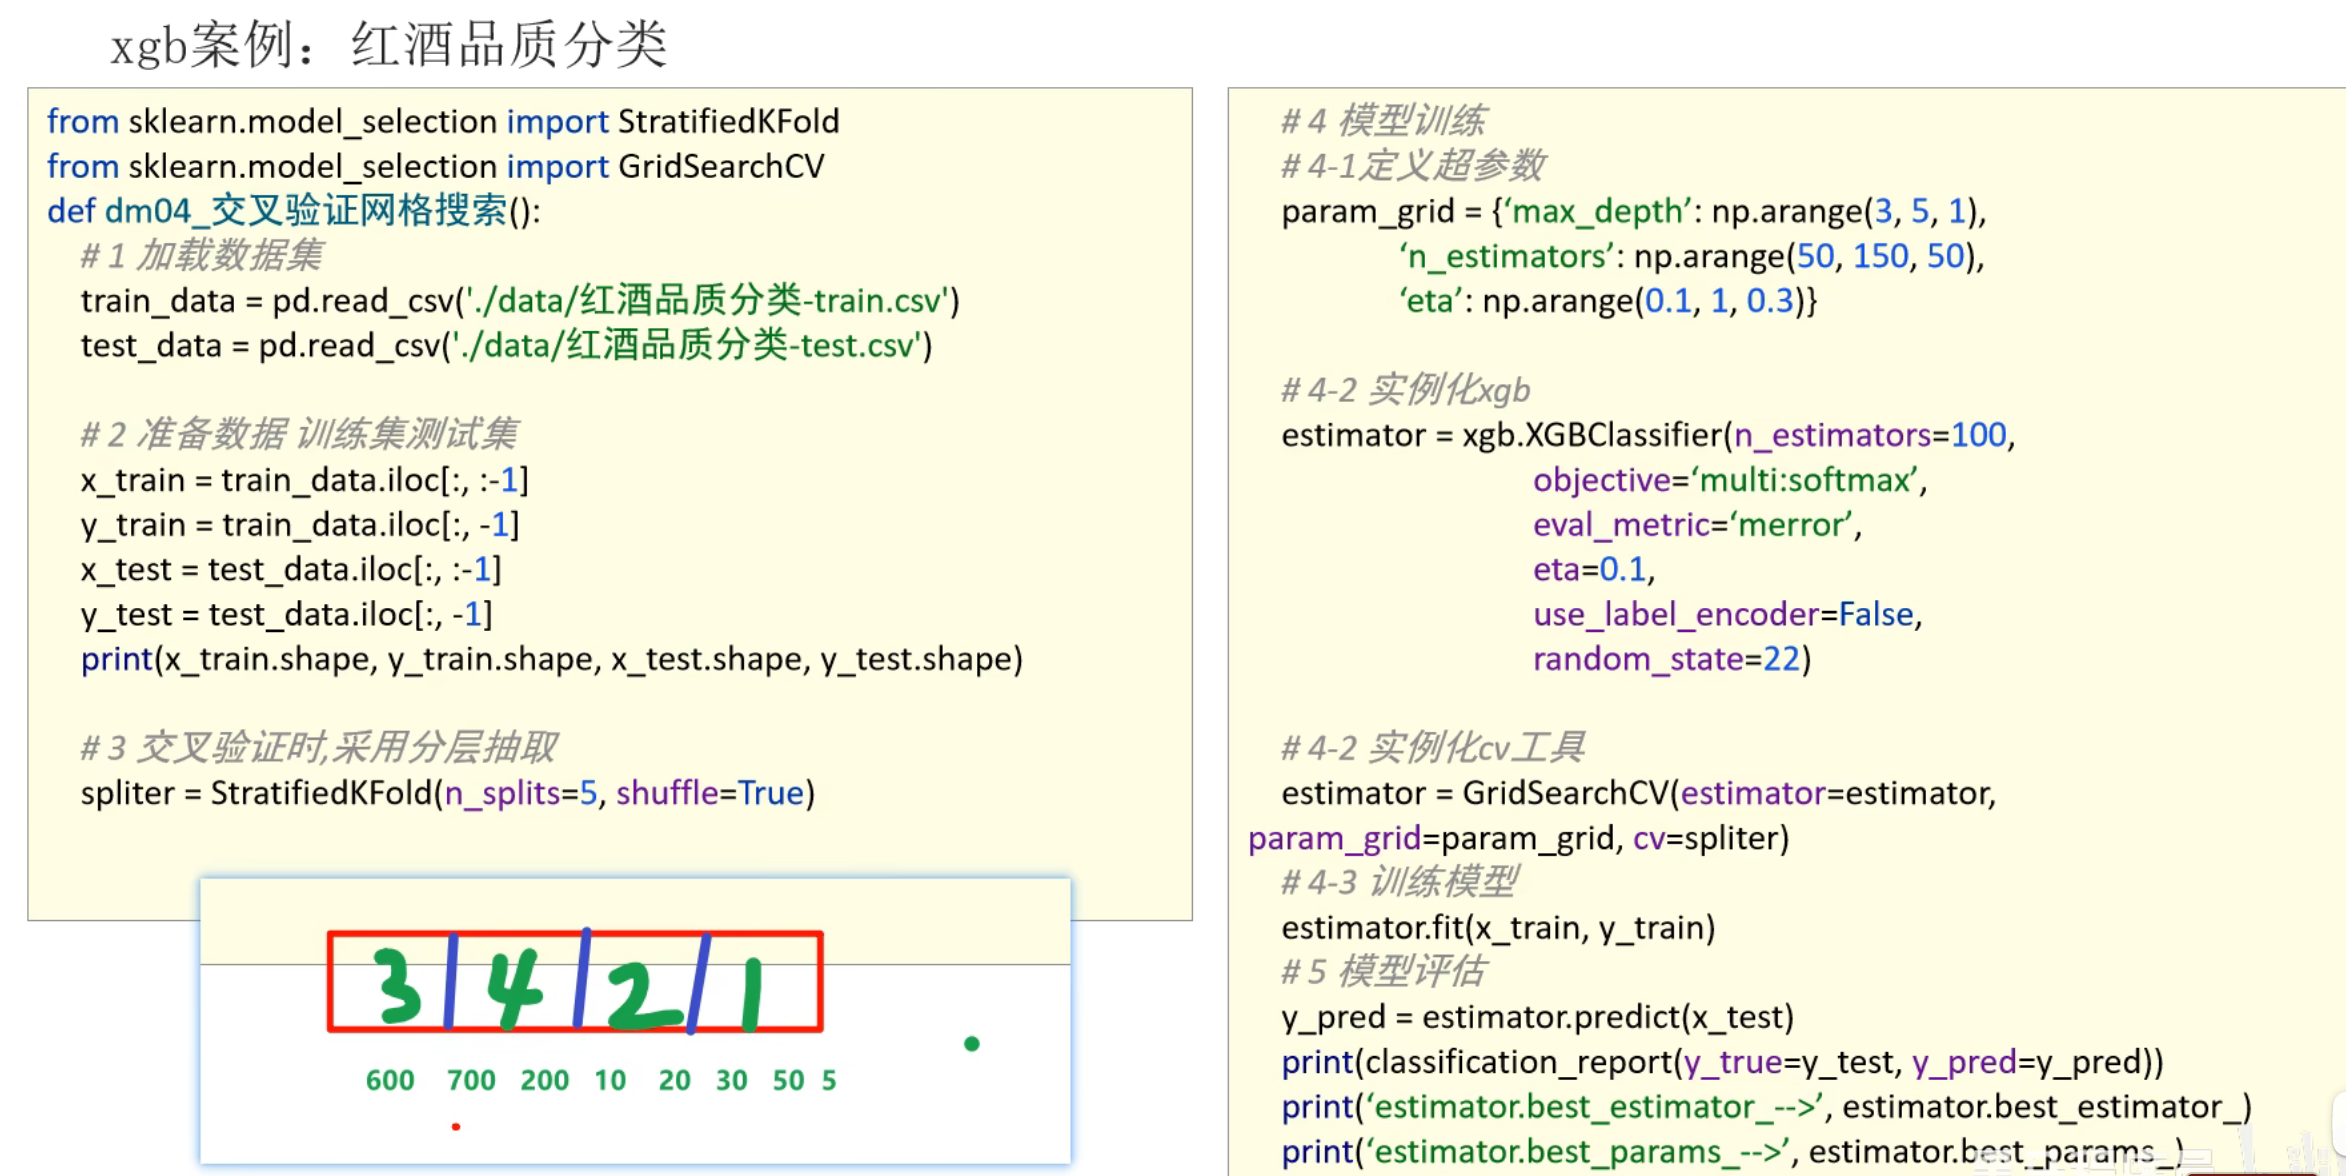This screenshot has height=1176, width=2346.
Task: Click the estimator.fit(x_train, y_train) line
Action: click(1497, 928)
